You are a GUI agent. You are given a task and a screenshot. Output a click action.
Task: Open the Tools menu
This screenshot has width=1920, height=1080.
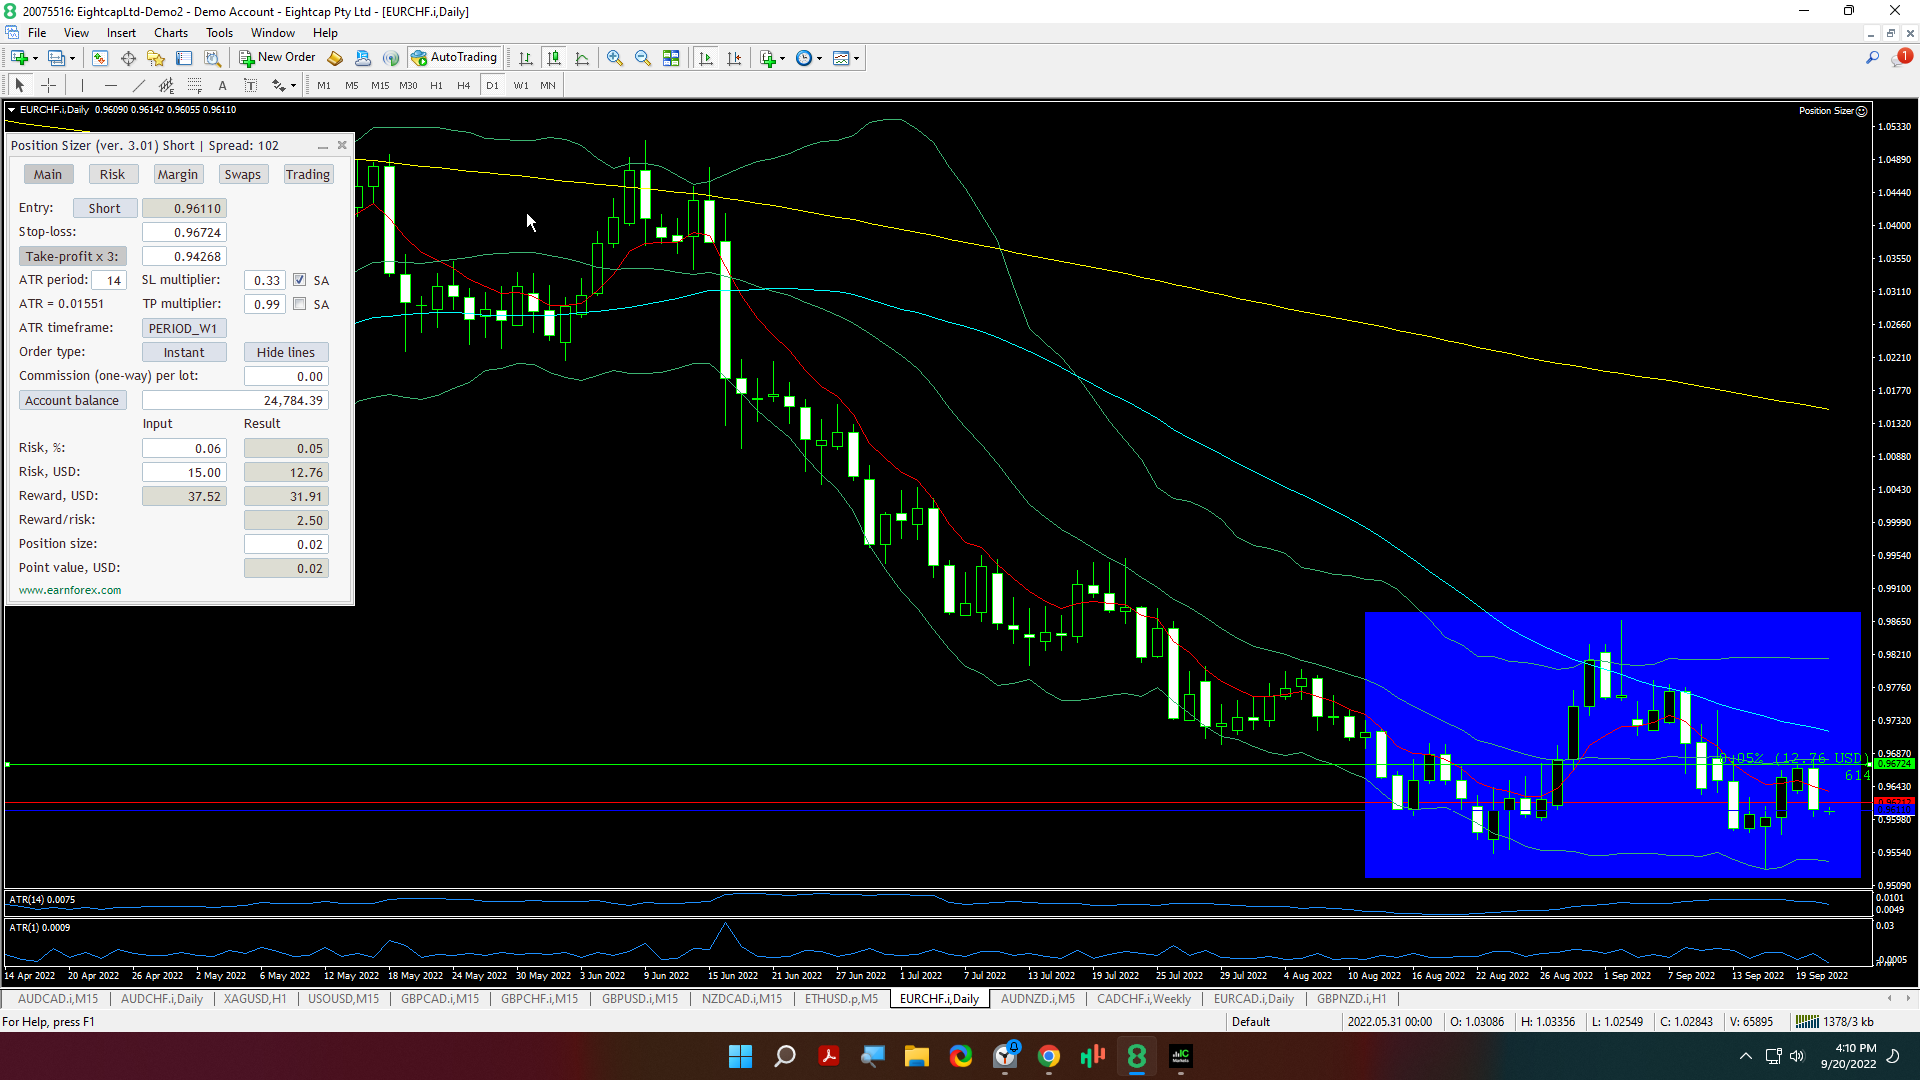pos(219,33)
